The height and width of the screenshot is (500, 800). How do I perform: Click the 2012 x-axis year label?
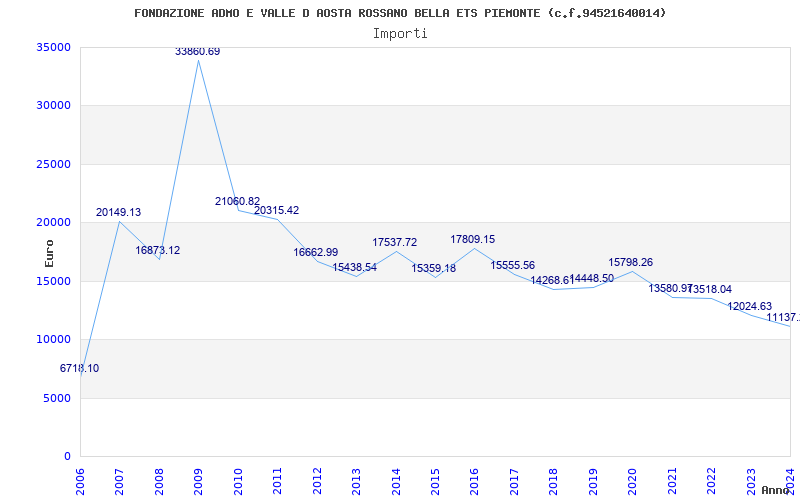(x=317, y=482)
